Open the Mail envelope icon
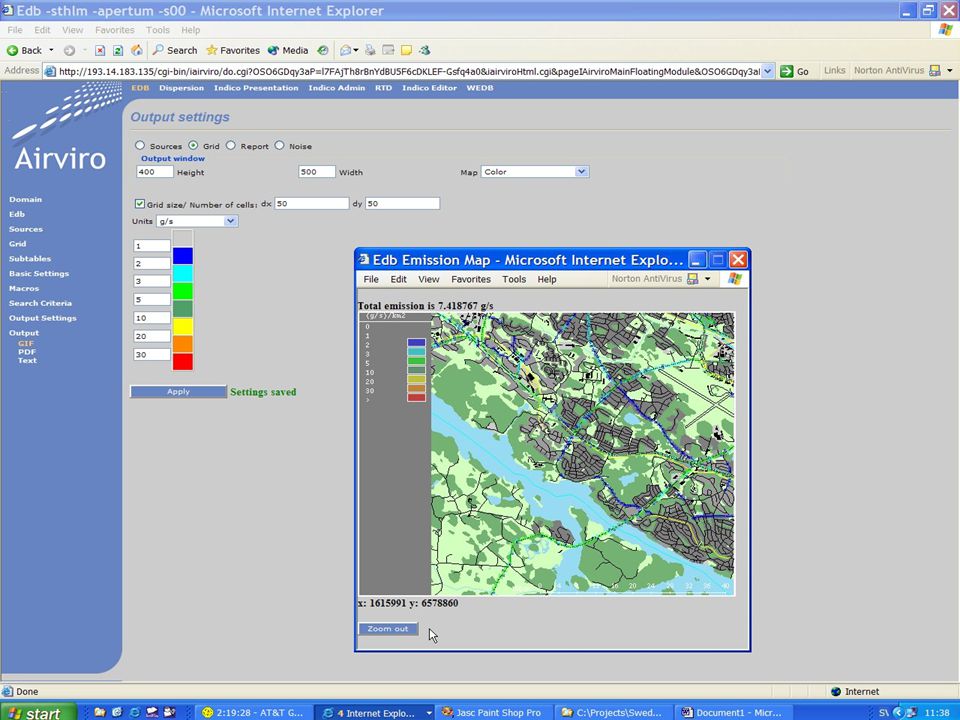 point(346,50)
